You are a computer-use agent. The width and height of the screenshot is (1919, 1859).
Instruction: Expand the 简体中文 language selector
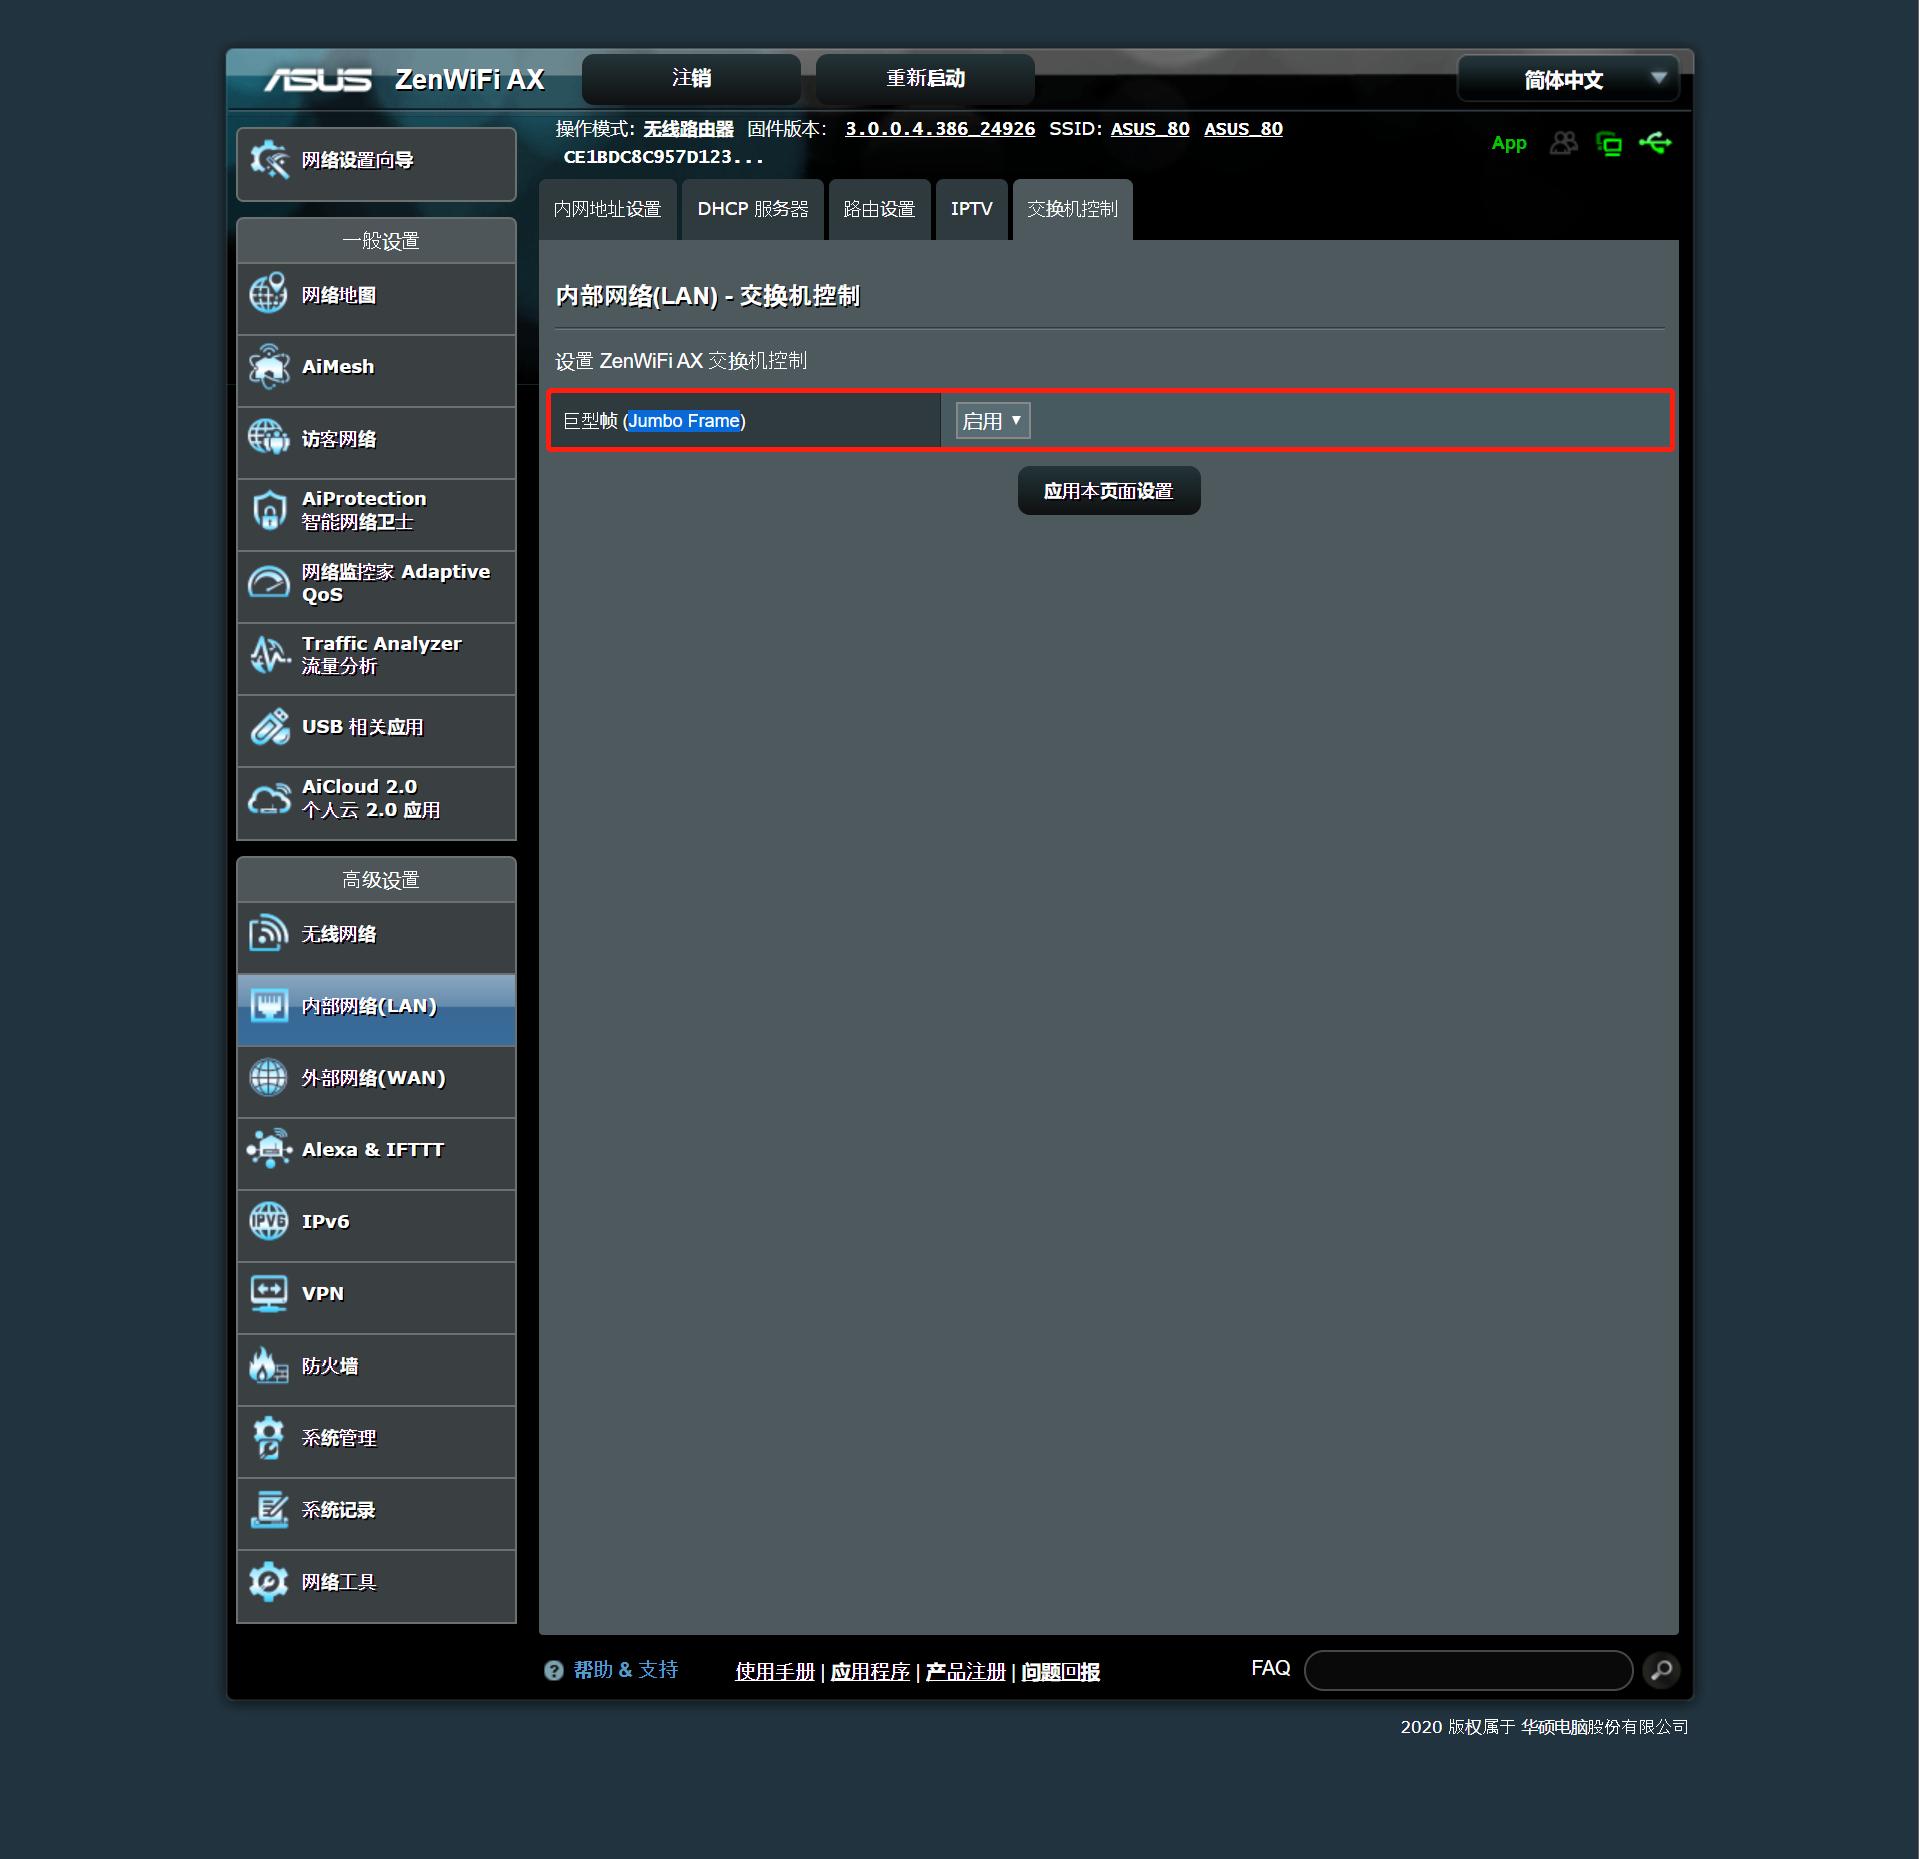[1567, 79]
